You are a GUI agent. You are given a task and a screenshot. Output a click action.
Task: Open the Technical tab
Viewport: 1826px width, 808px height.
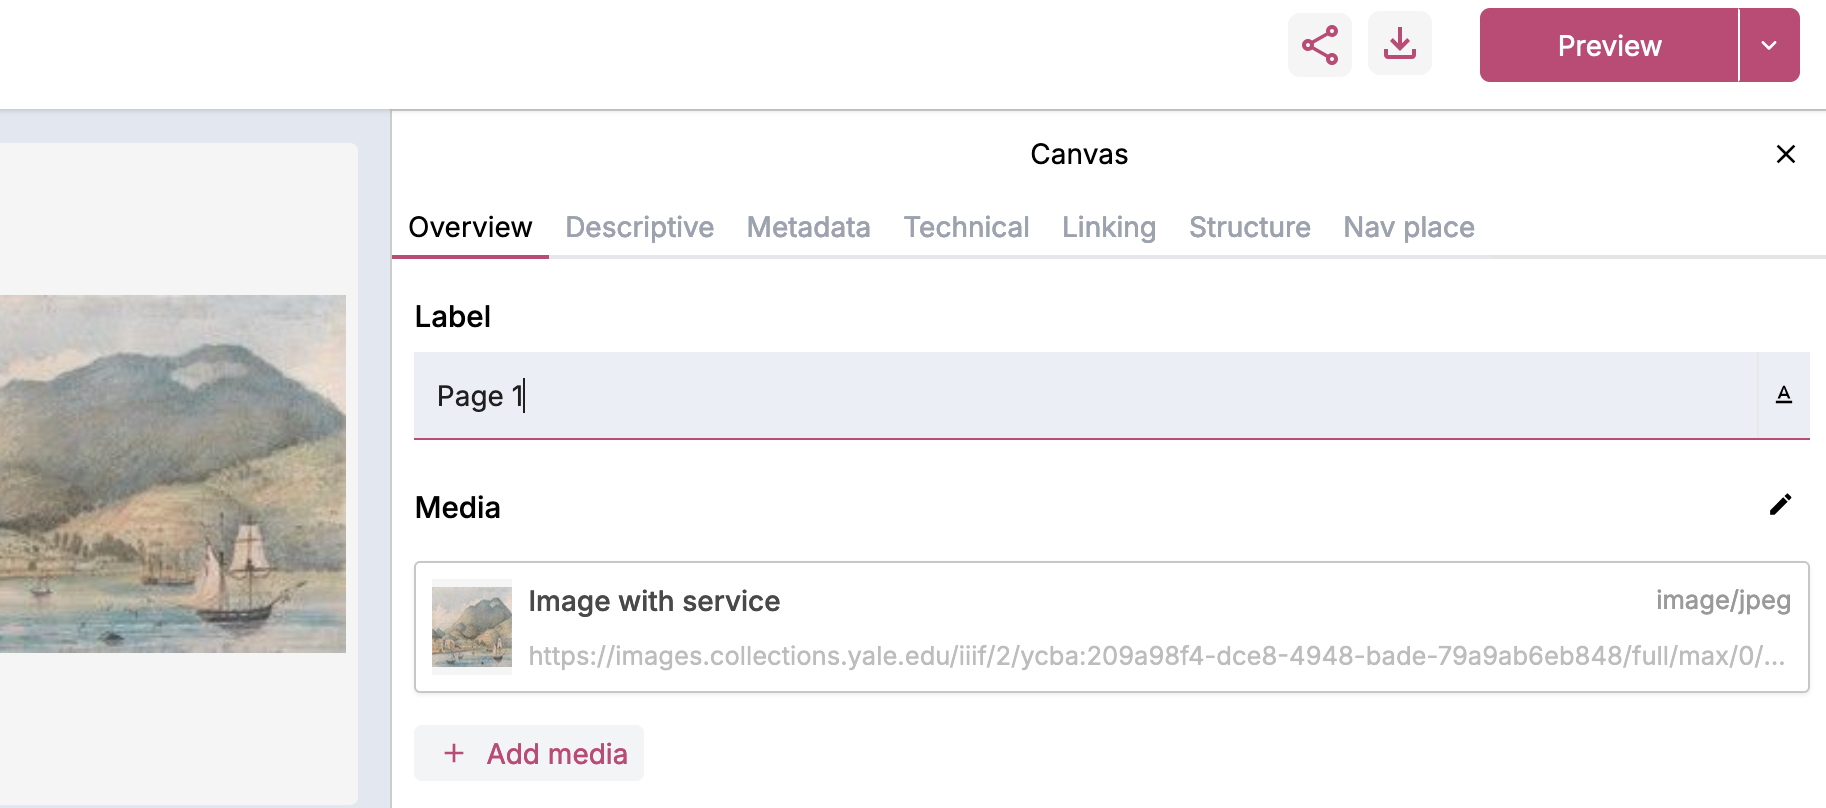(966, 228)
